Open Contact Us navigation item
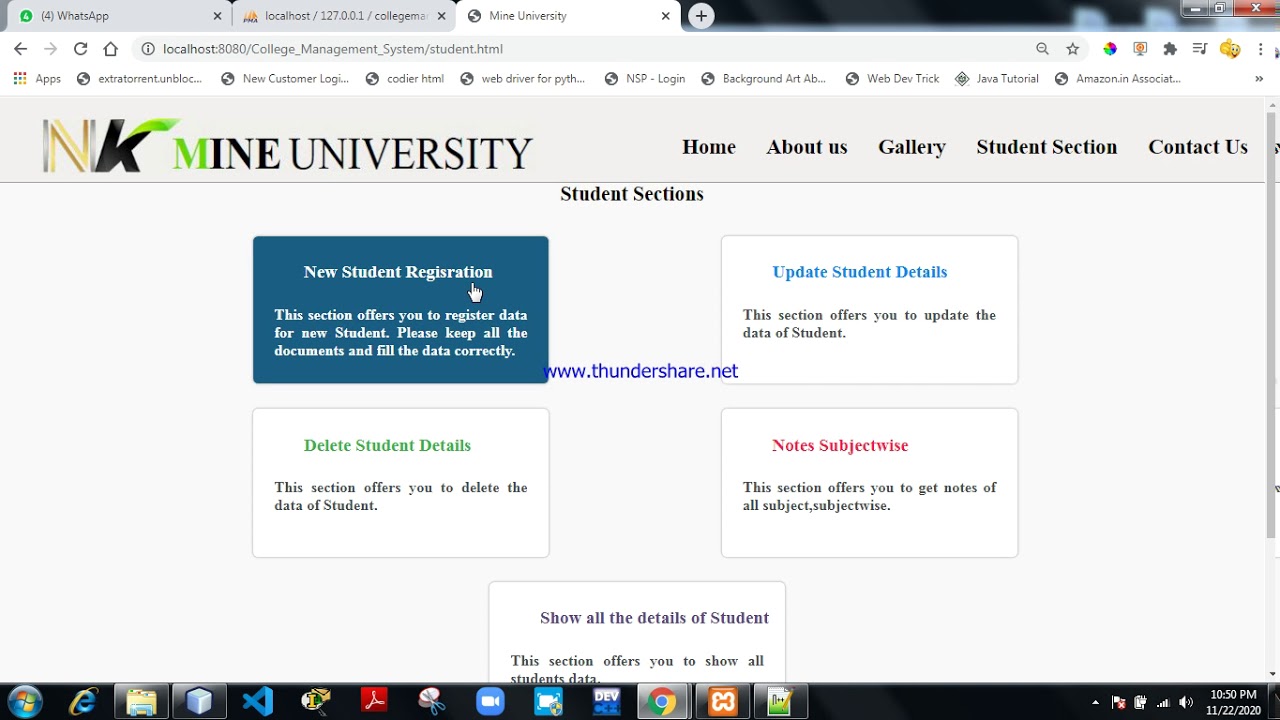Viewport: 1280px width, 720px height. pyautogui.click(x=1198, y=147)
